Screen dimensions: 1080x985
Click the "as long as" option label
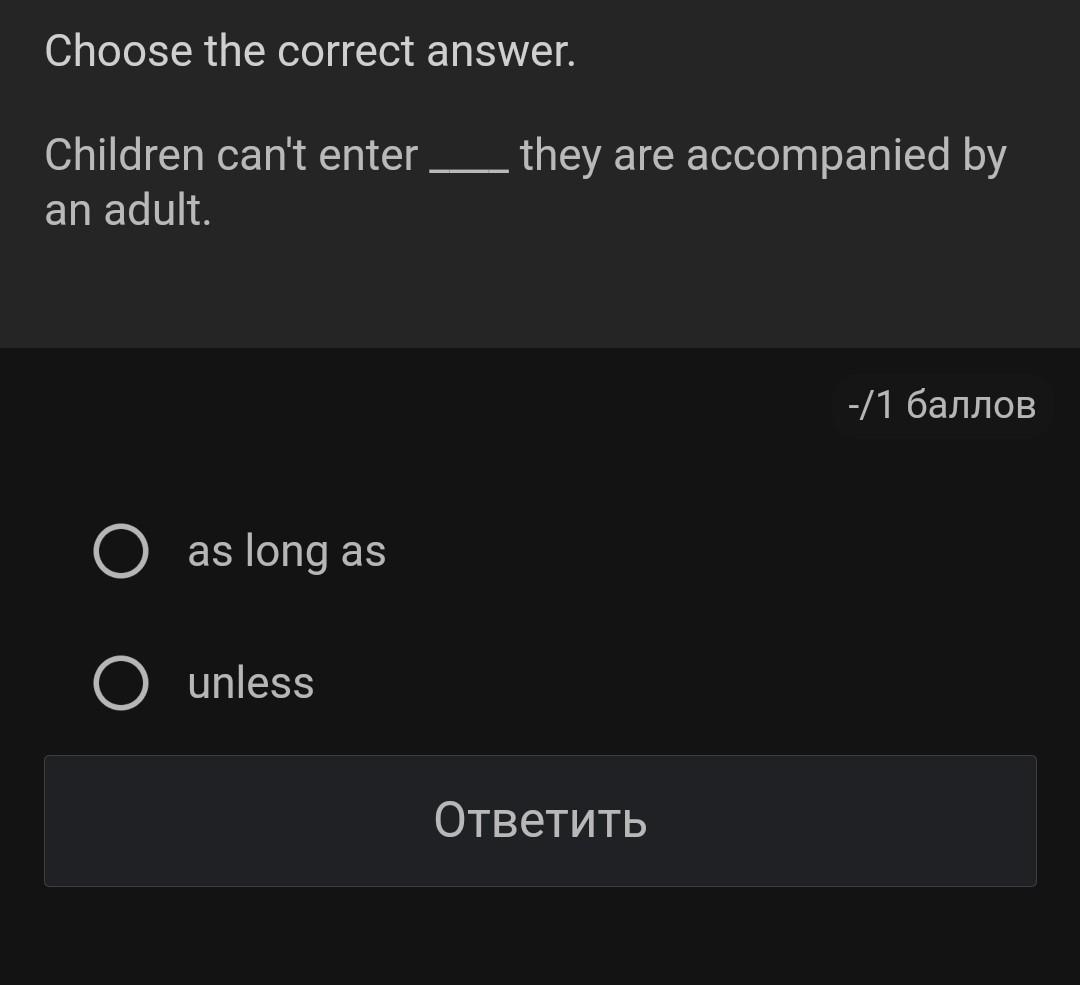pos(287,551)
